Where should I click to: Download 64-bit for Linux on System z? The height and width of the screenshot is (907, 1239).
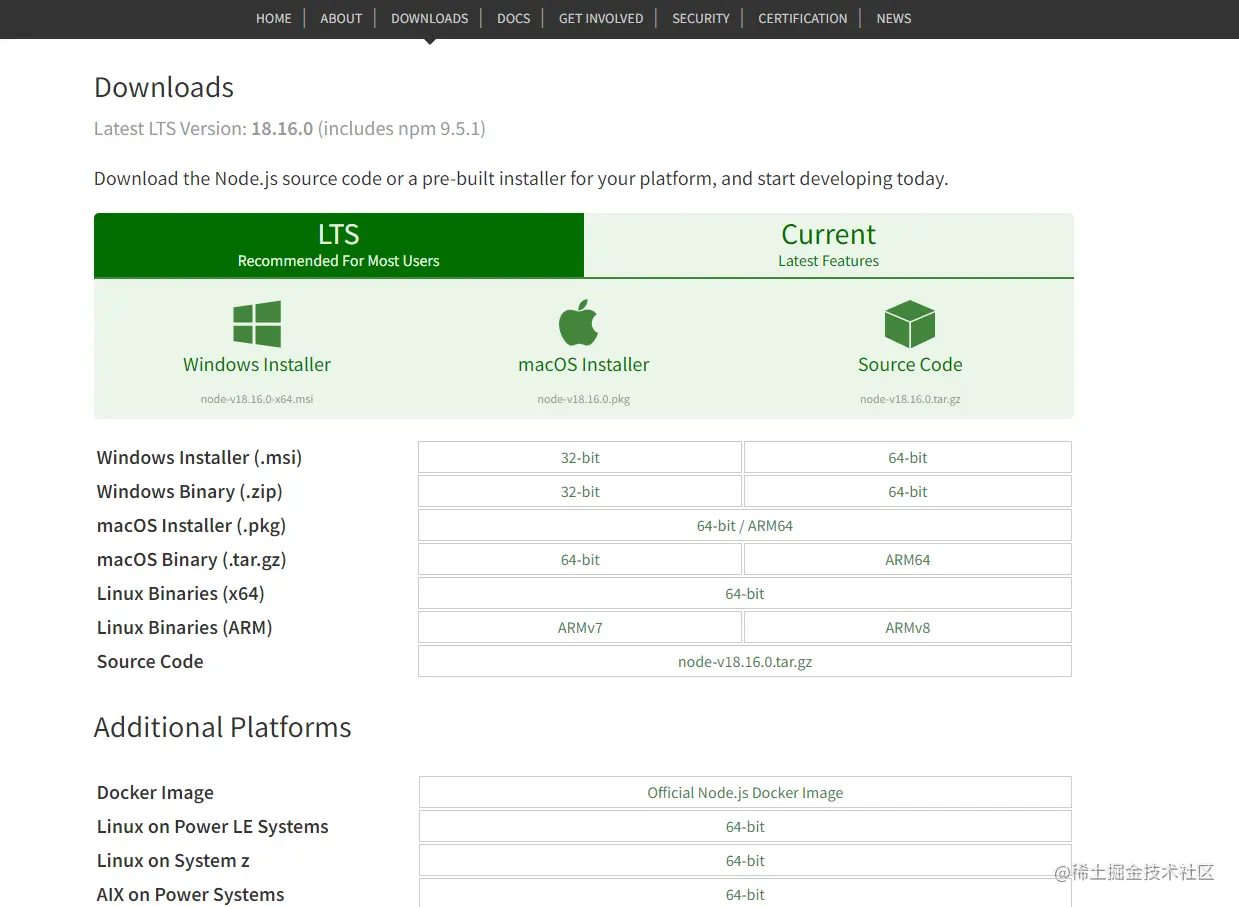coord(745,860)
